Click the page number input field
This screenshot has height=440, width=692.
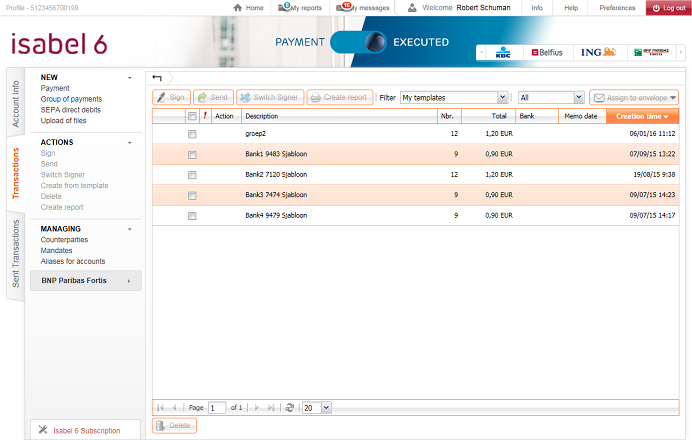pyautogui.click(x=217, y=407)
